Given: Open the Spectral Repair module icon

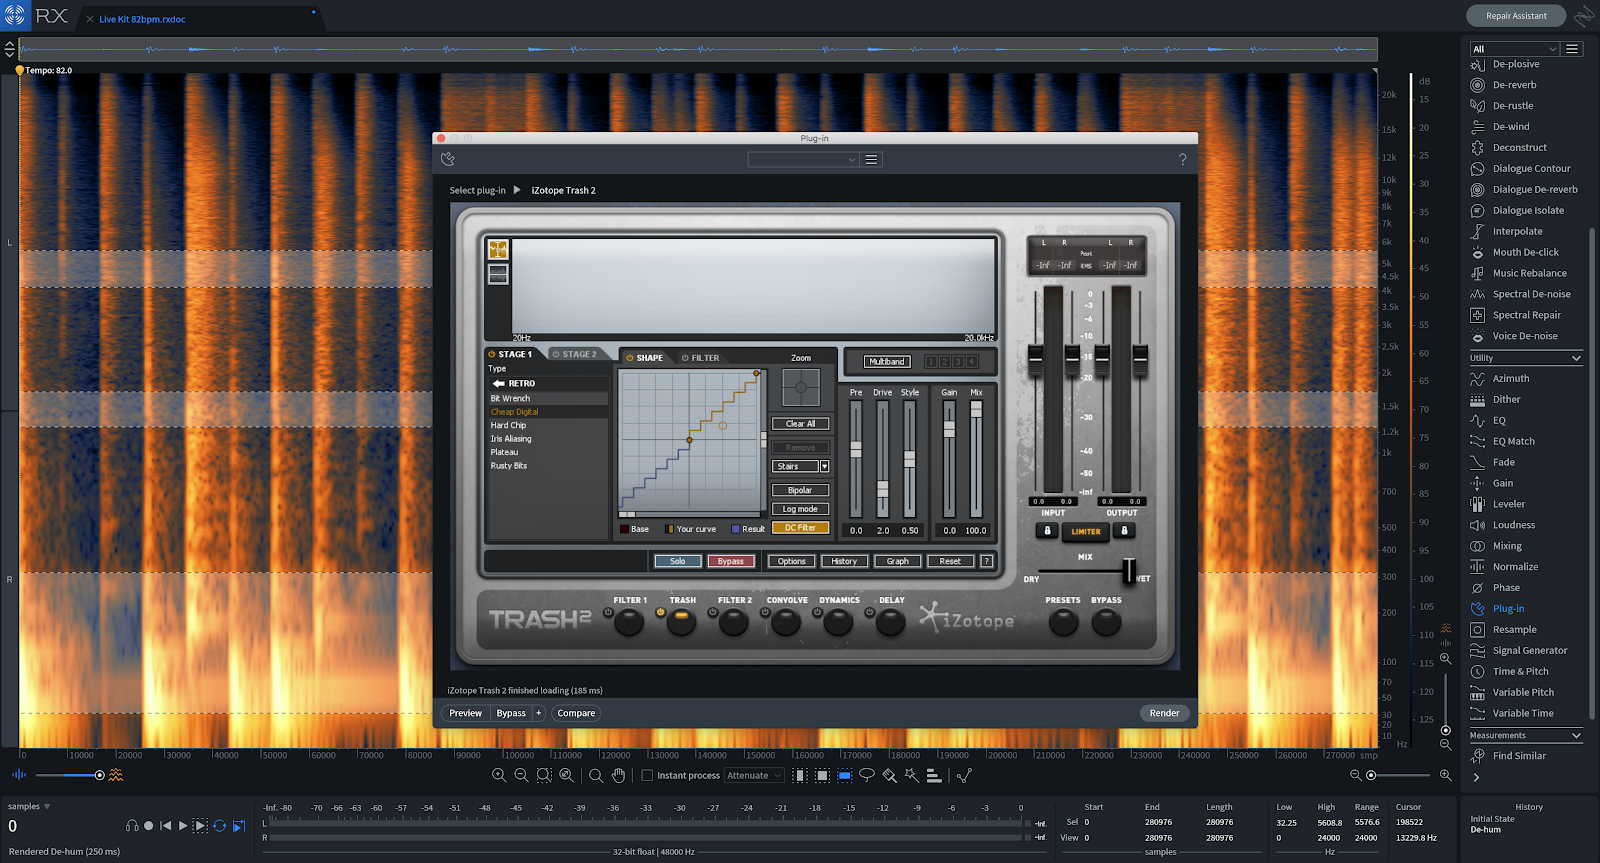Looking at the screenshot, I should (x=1477, y=315).
